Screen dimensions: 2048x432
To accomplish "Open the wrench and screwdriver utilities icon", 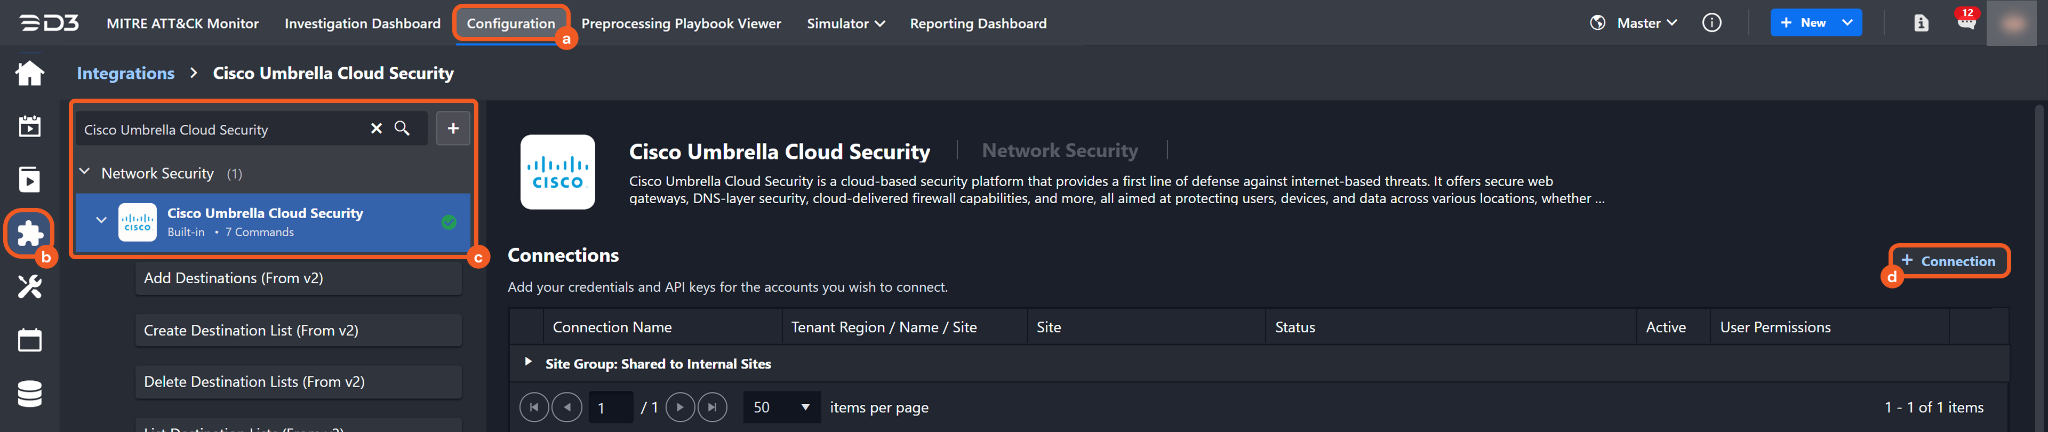I will pos(30,287).
